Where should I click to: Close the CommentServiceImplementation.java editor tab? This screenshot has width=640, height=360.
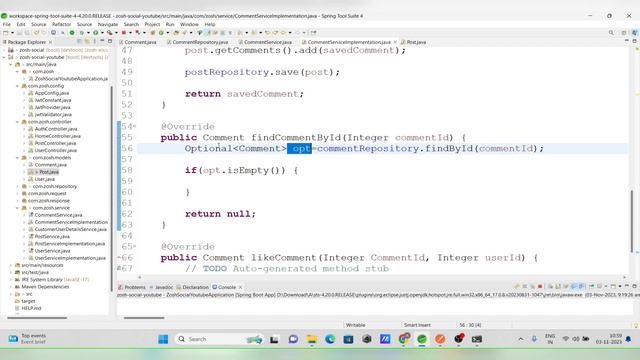(395, 42)
